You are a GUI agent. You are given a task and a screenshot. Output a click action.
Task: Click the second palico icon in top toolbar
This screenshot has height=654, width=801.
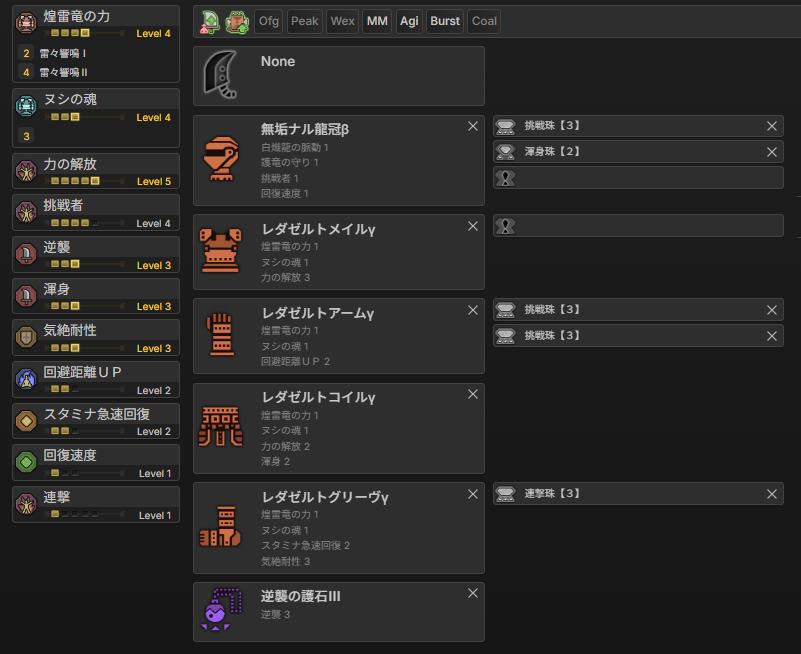[237, 21]
